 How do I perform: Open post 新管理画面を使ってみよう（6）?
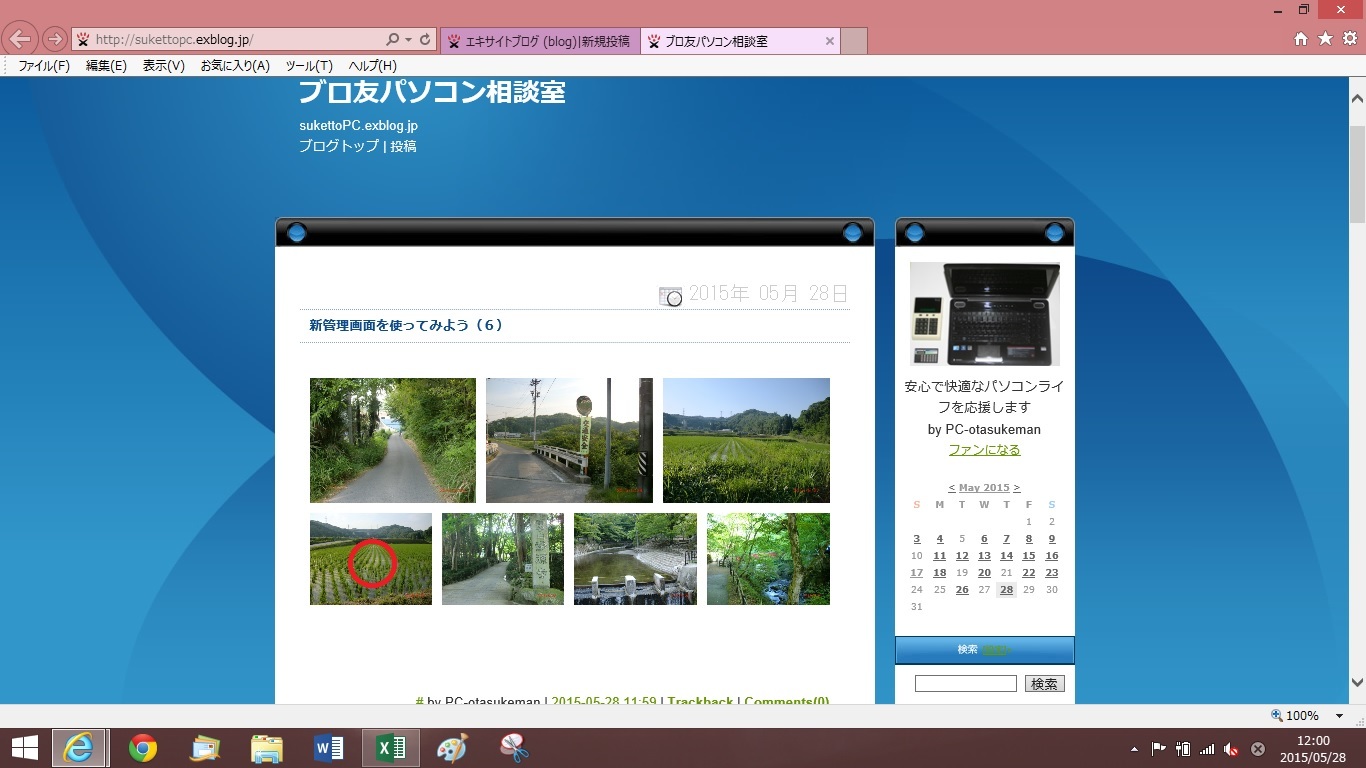(x=406, y=325)
